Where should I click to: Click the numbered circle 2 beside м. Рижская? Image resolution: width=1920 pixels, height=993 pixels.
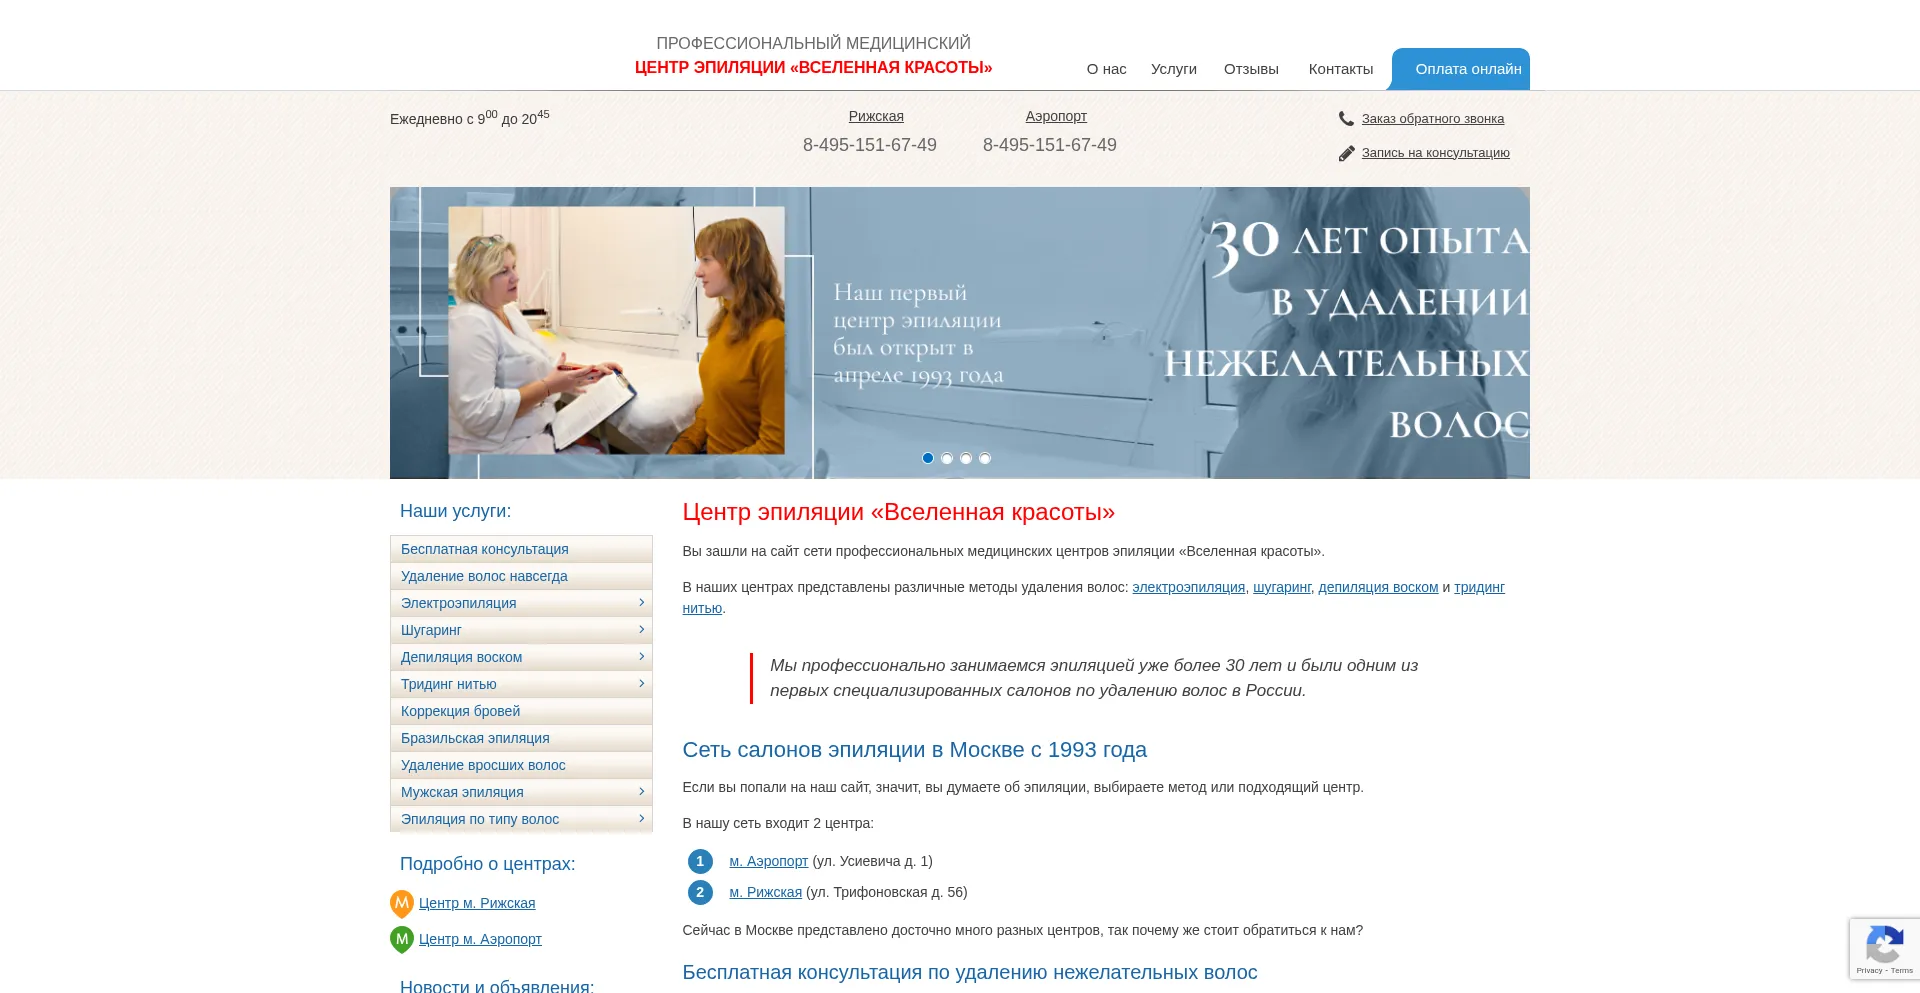700,892
